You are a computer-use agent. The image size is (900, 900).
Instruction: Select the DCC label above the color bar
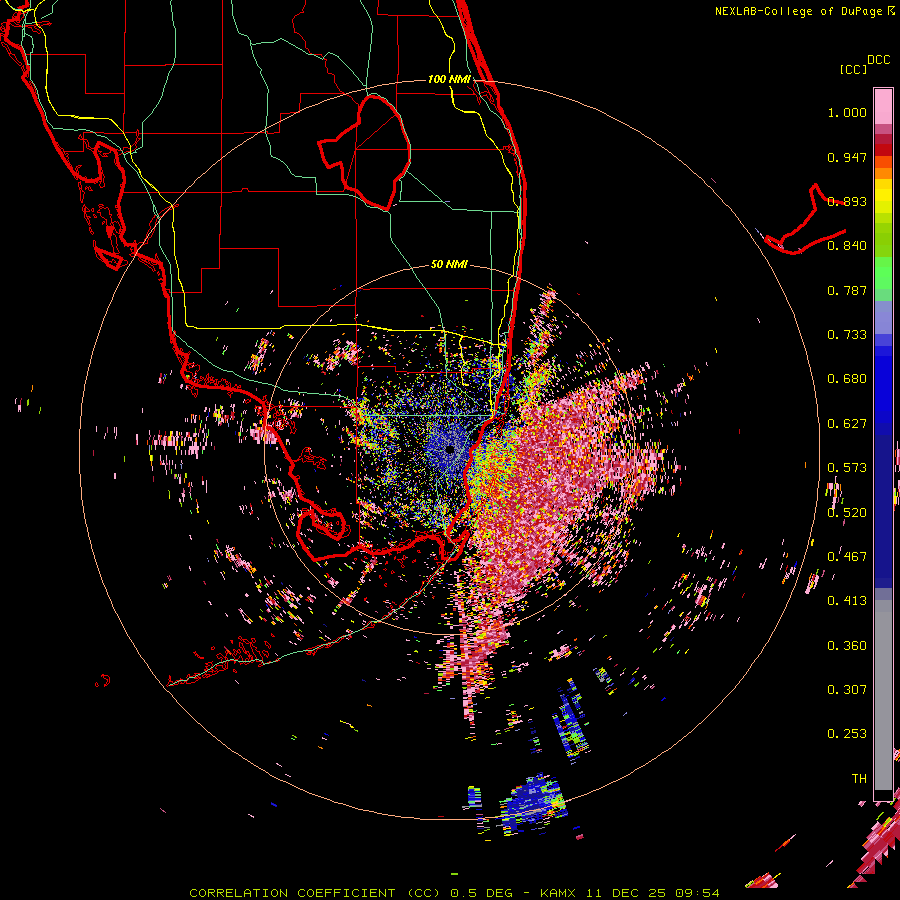click(x=879, y=60)
